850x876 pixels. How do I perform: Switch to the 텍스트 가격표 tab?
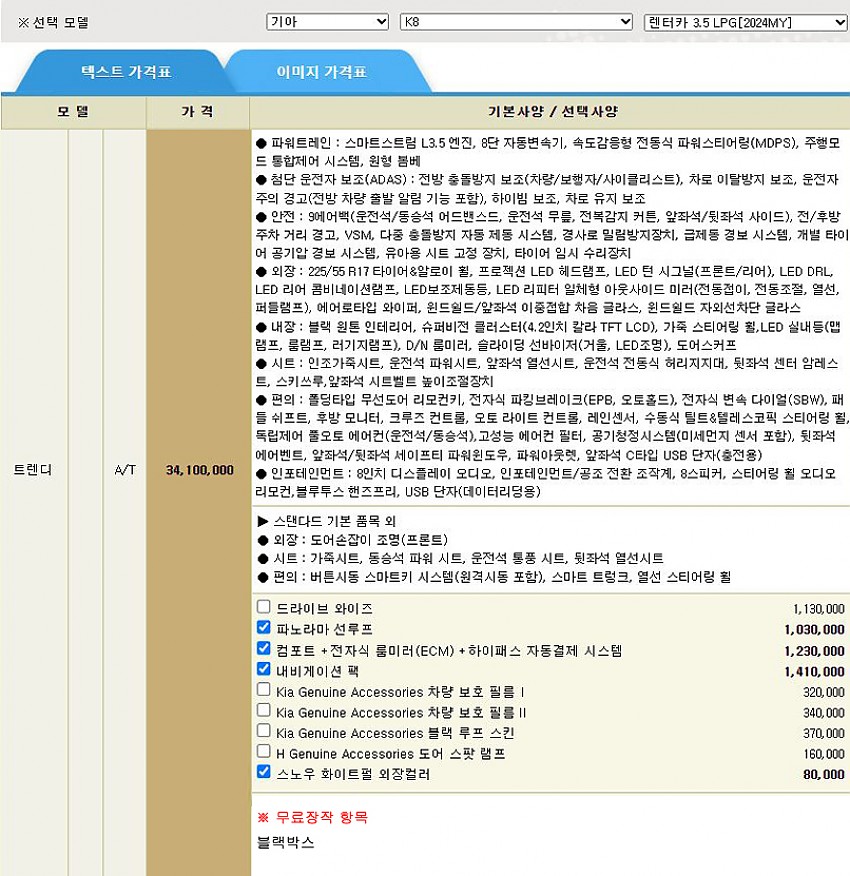[125, 72]
